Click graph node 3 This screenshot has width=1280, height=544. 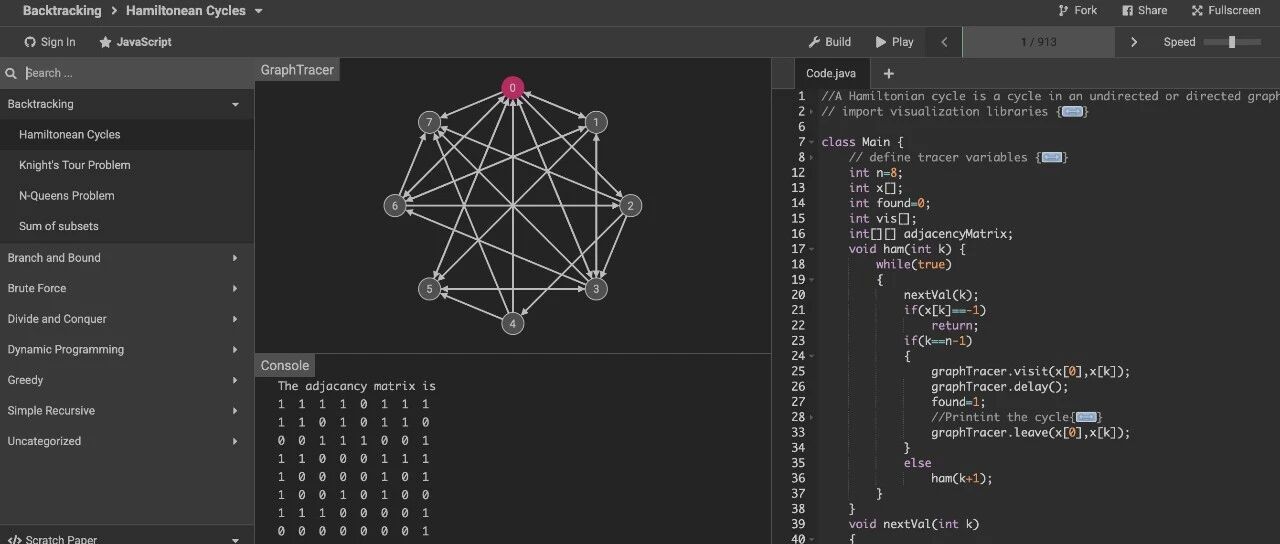pyautogui.click(x=596, y=289)
